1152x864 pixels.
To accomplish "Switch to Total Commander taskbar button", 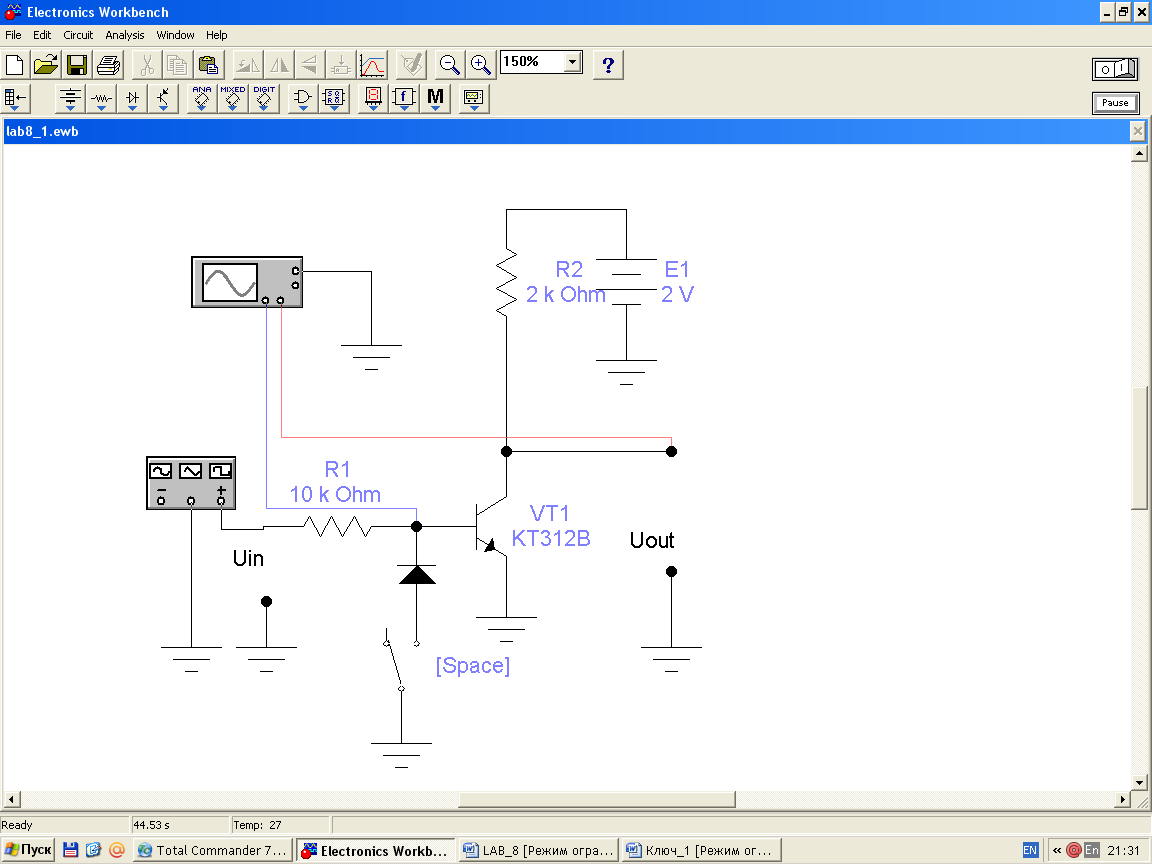I will 213,850.
